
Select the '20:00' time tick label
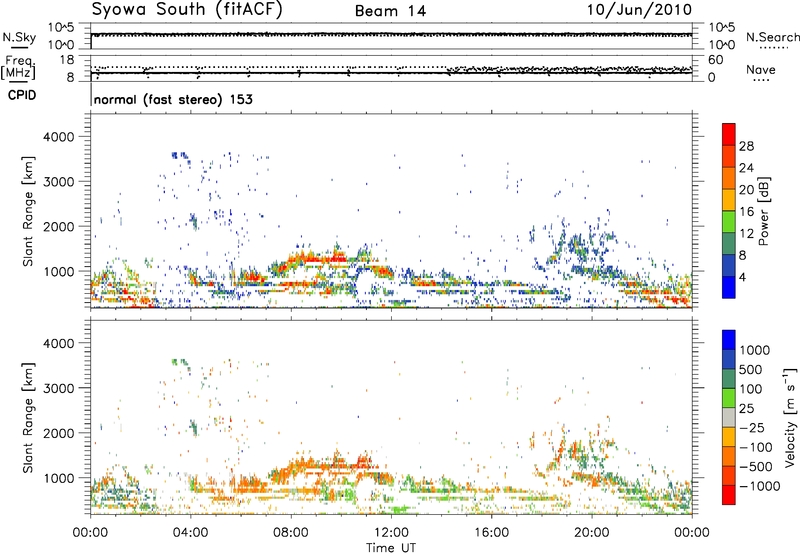tap(592, 533)
